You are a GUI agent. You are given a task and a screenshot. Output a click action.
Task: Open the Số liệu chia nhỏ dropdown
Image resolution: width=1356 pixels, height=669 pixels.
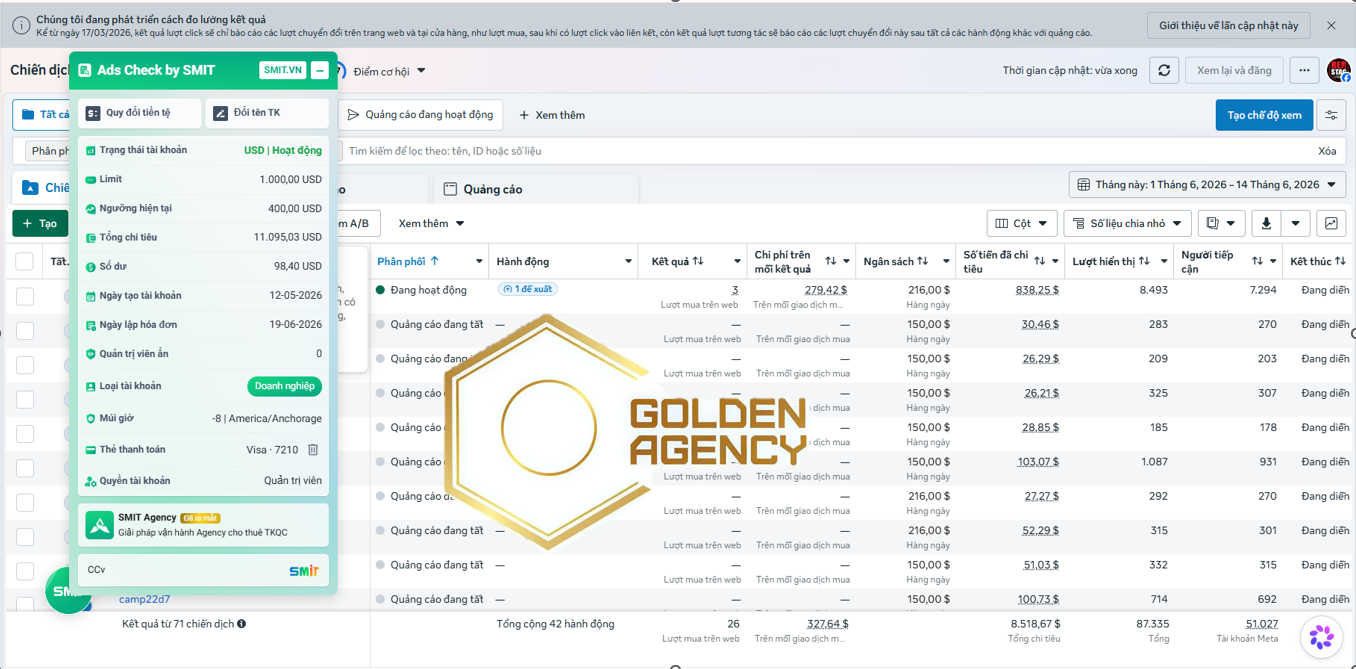pyautogui.click(x=1127, y=223)
